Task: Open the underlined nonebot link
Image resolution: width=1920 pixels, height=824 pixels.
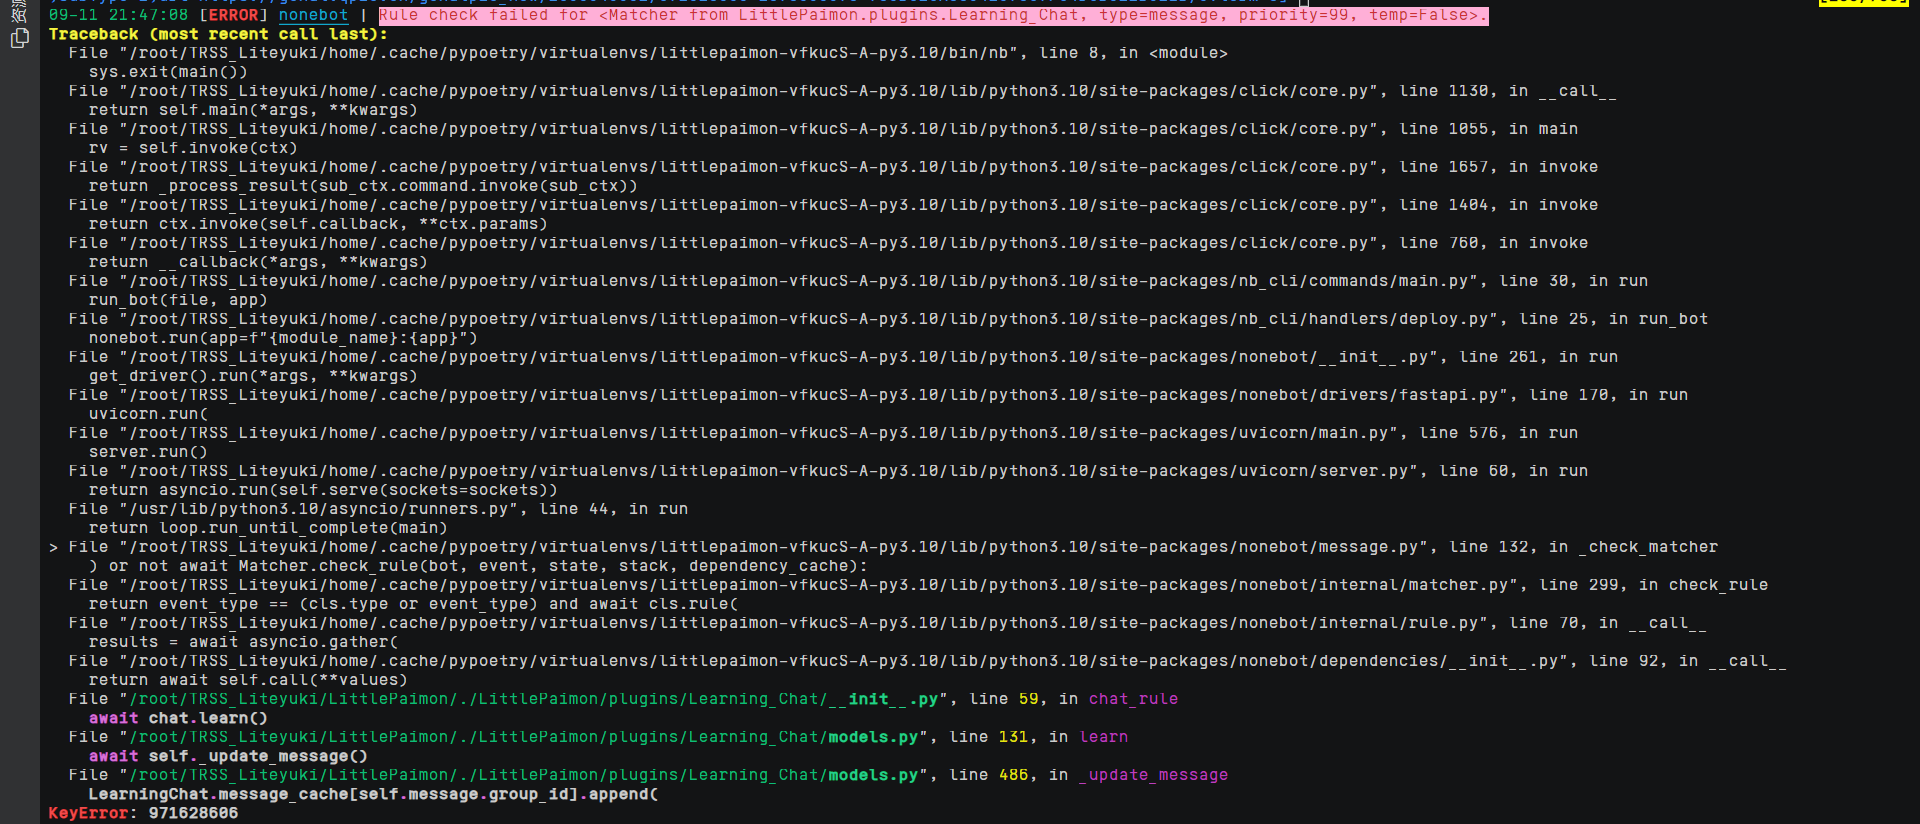Action: 313,15
